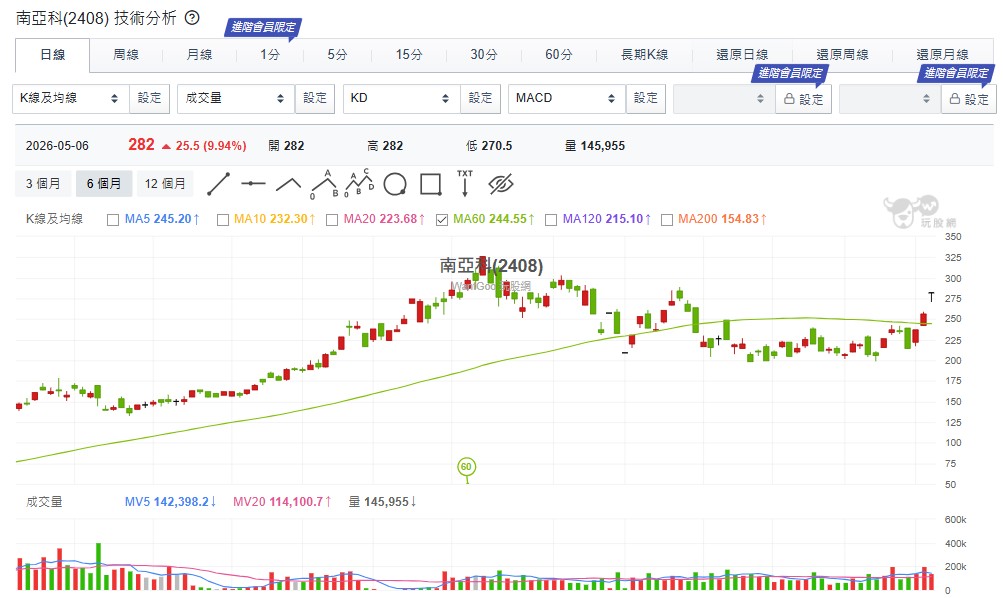1003x598 pixels.
Task: Click lock icon on last locked 設定 button
Action: point(955,99)
